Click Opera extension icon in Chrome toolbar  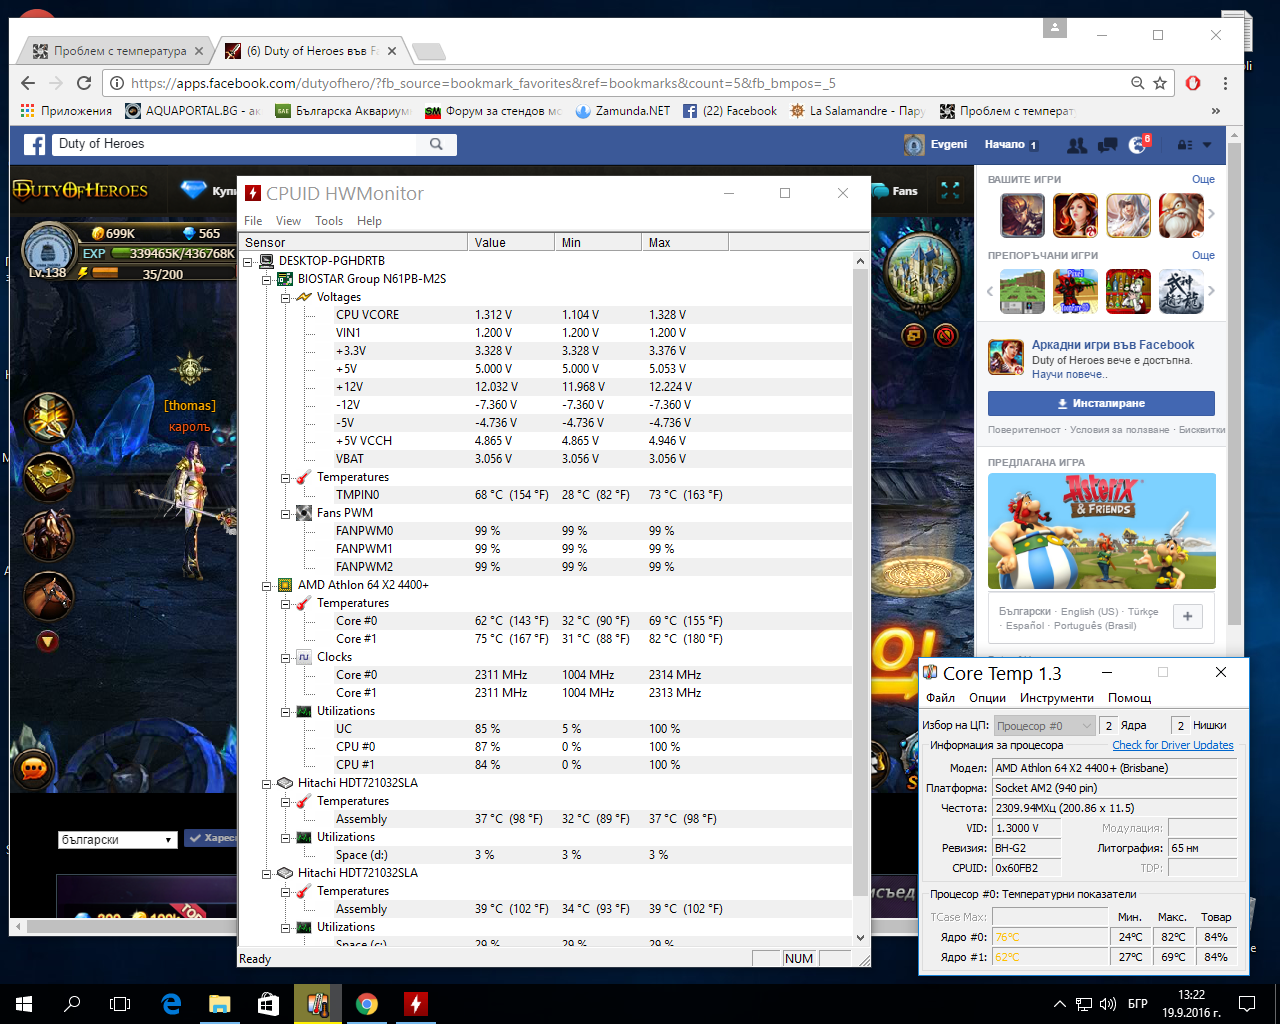tap(1193, 83)
